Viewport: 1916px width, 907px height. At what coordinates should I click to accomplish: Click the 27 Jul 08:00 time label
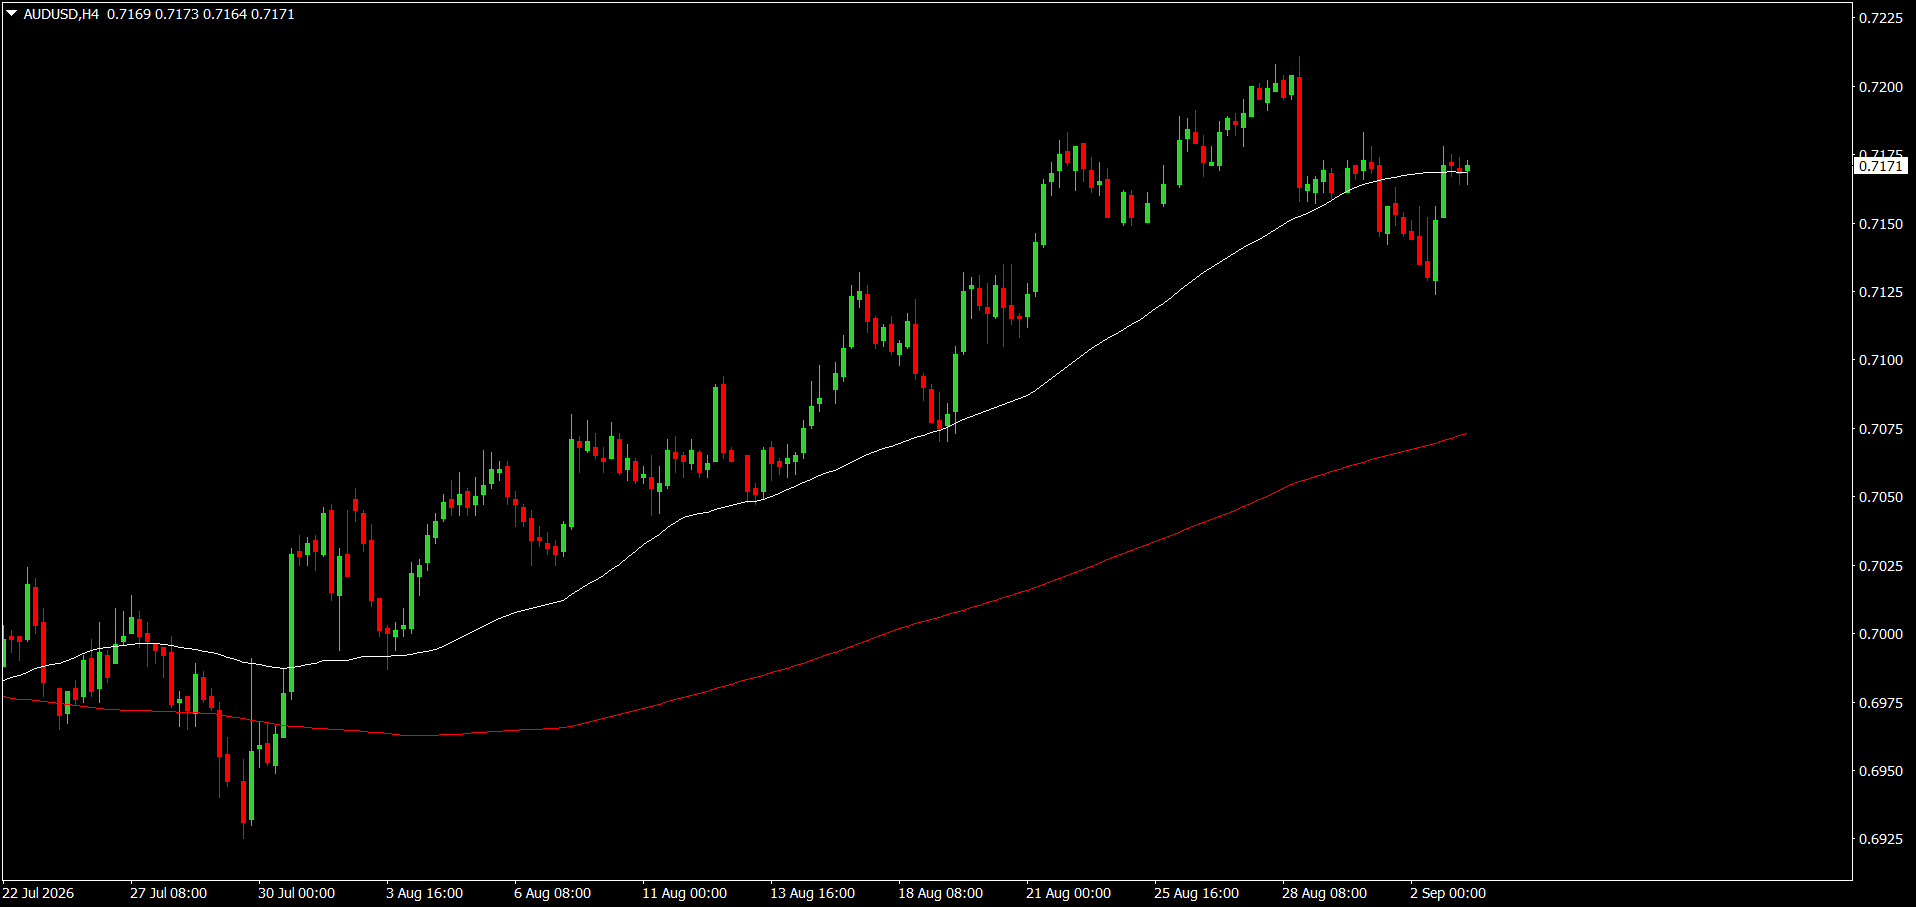(x=168, y=893)
